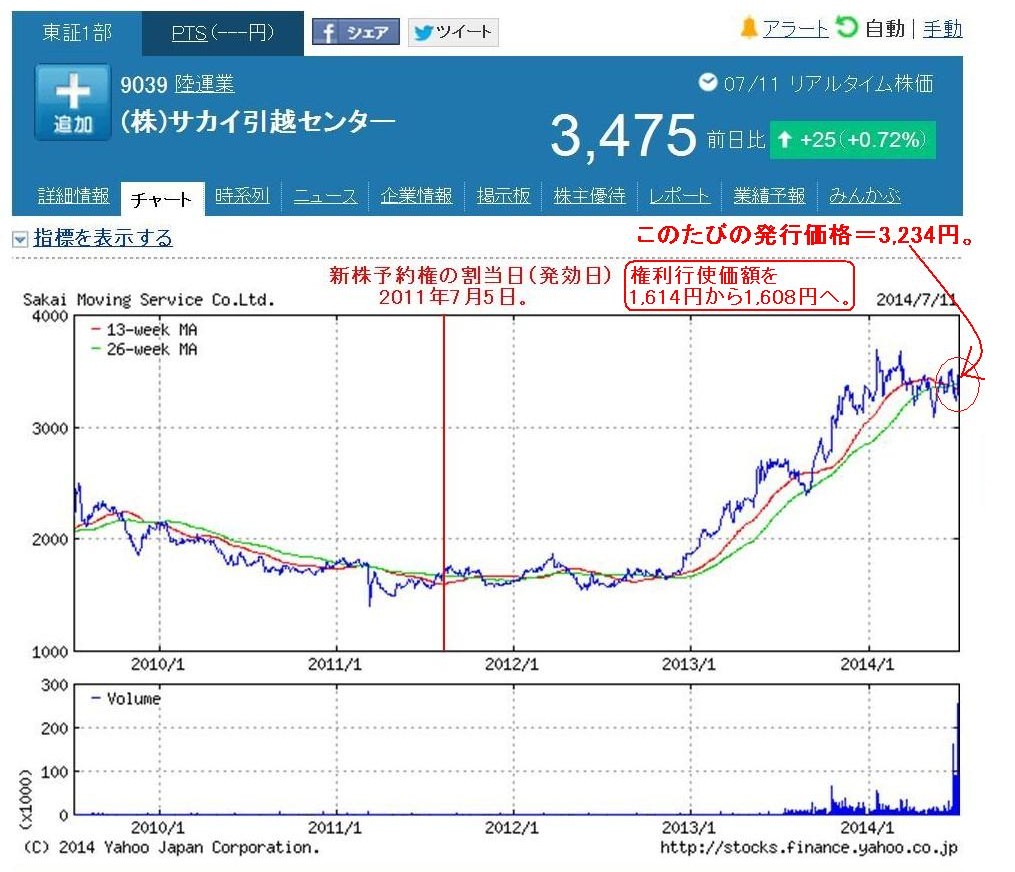The height and width of the screenshot is (872, 1015).
Task: Select the 東証1部 tab
Action: 77,33
